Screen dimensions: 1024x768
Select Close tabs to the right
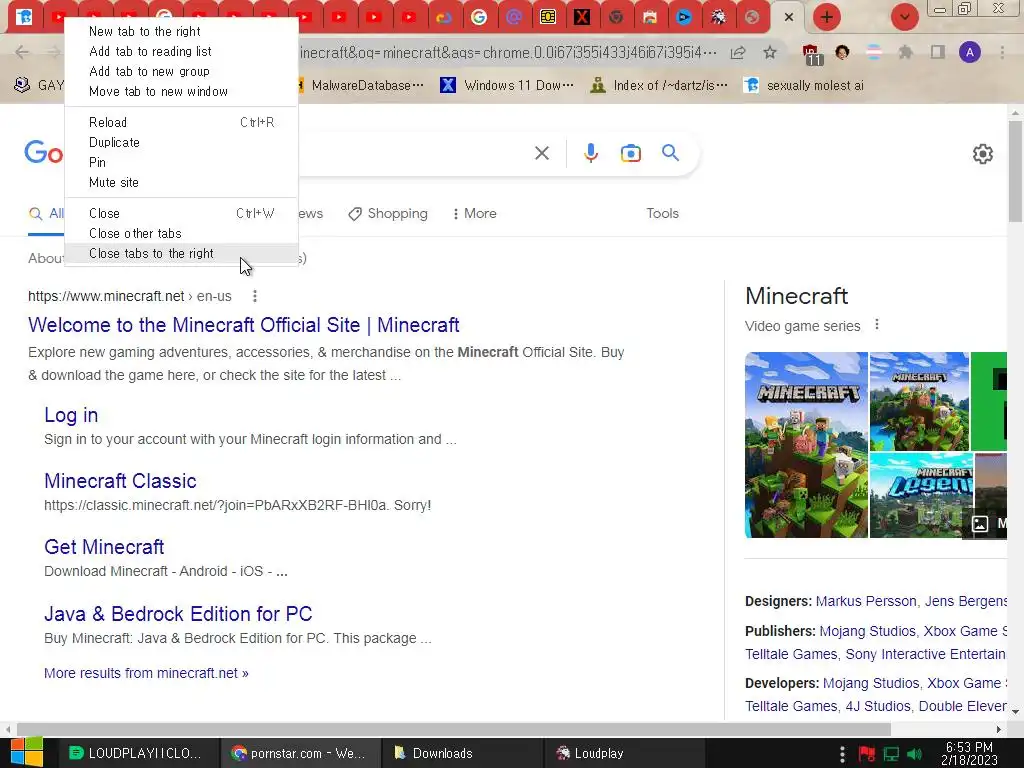(181, 253)
